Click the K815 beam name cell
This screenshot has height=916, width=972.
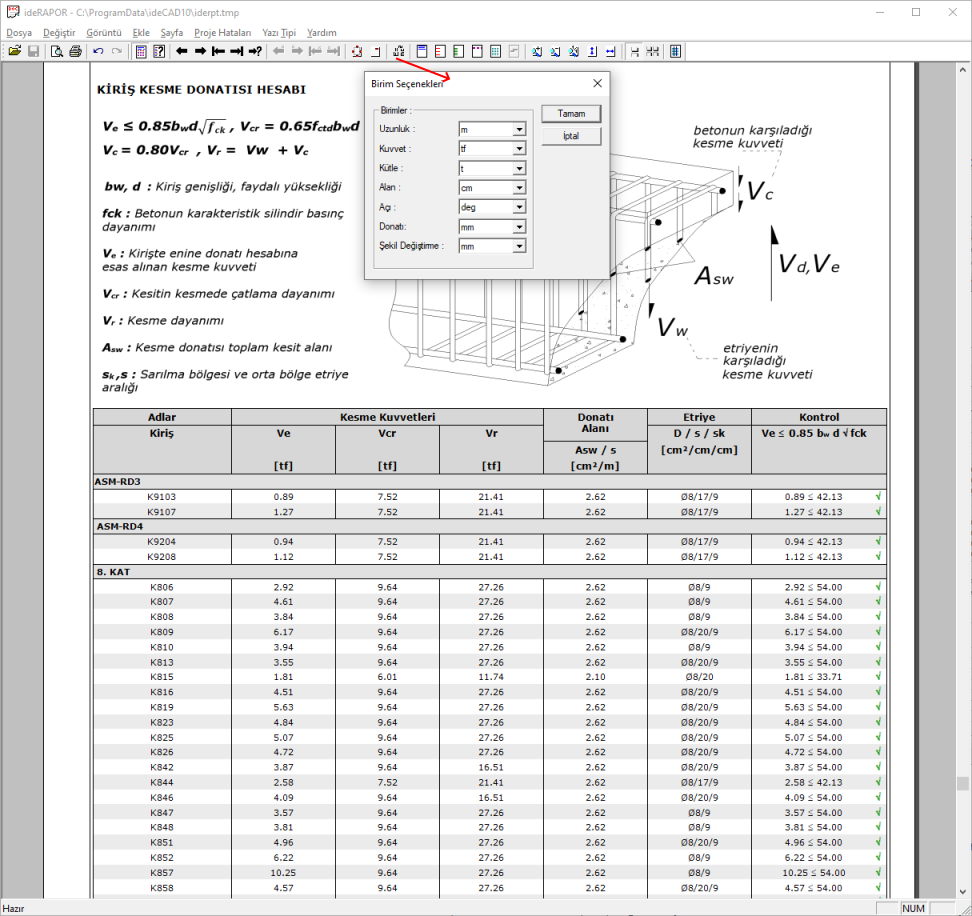point(162,677)
